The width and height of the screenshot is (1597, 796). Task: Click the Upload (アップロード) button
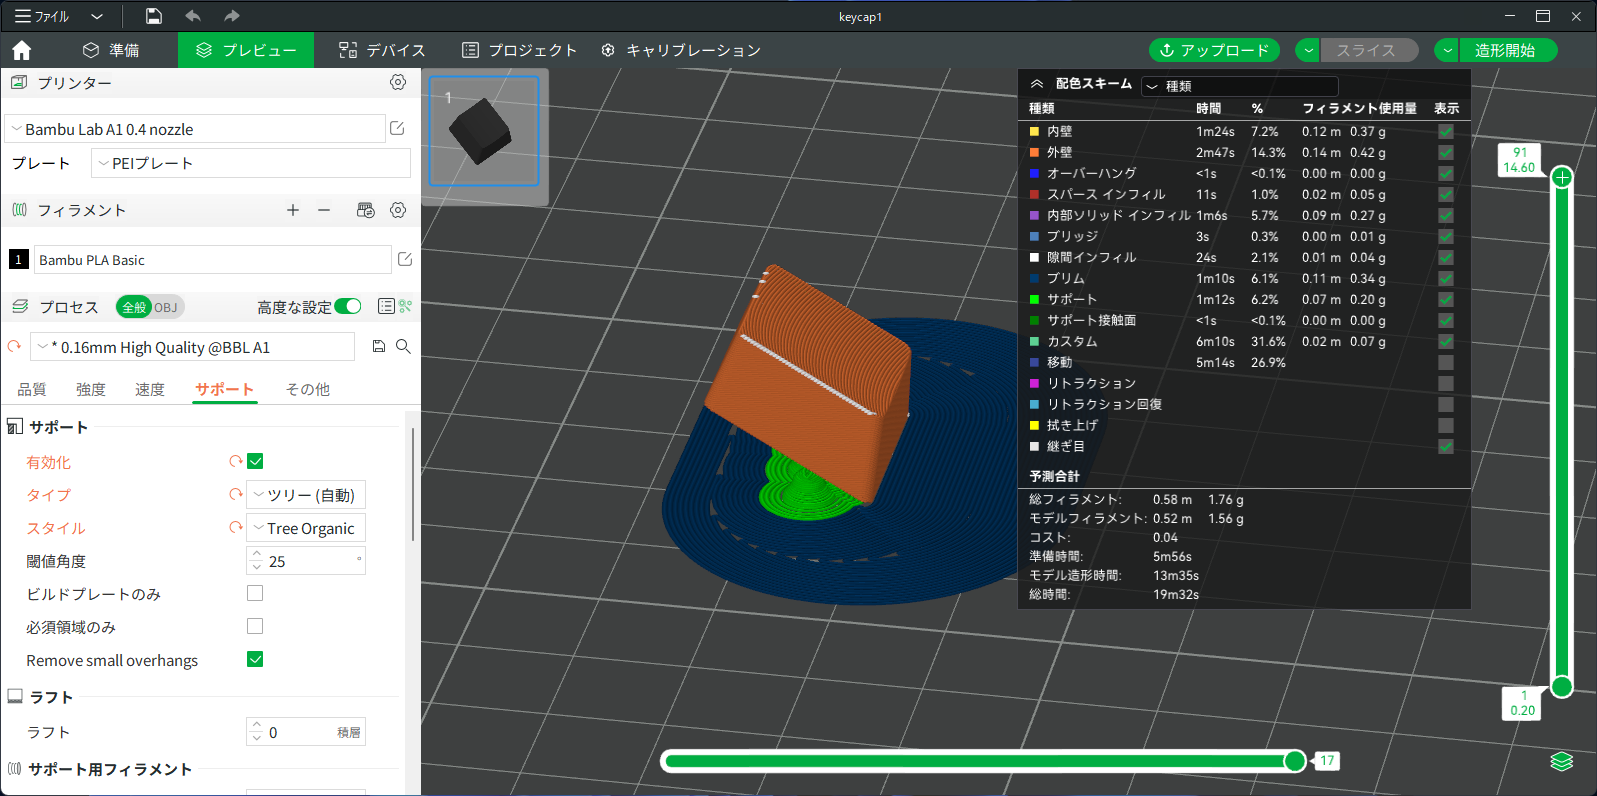tap(1214, 50)
